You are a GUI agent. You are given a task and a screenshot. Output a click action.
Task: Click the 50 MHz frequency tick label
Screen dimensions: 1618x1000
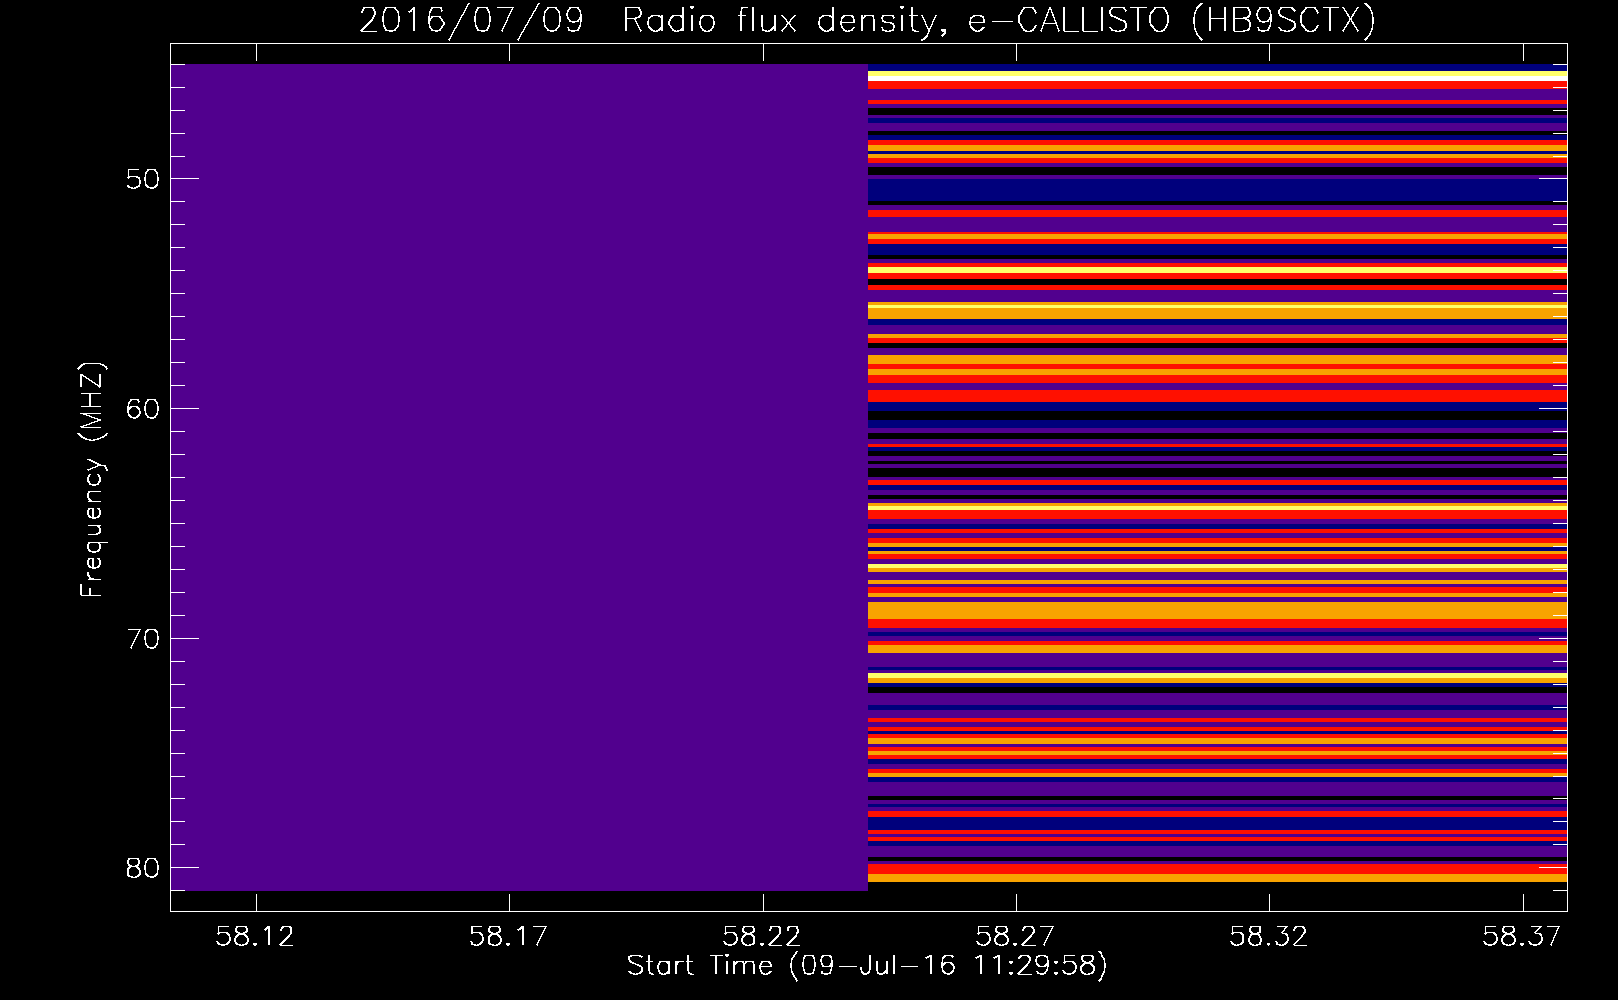[143, 179]
